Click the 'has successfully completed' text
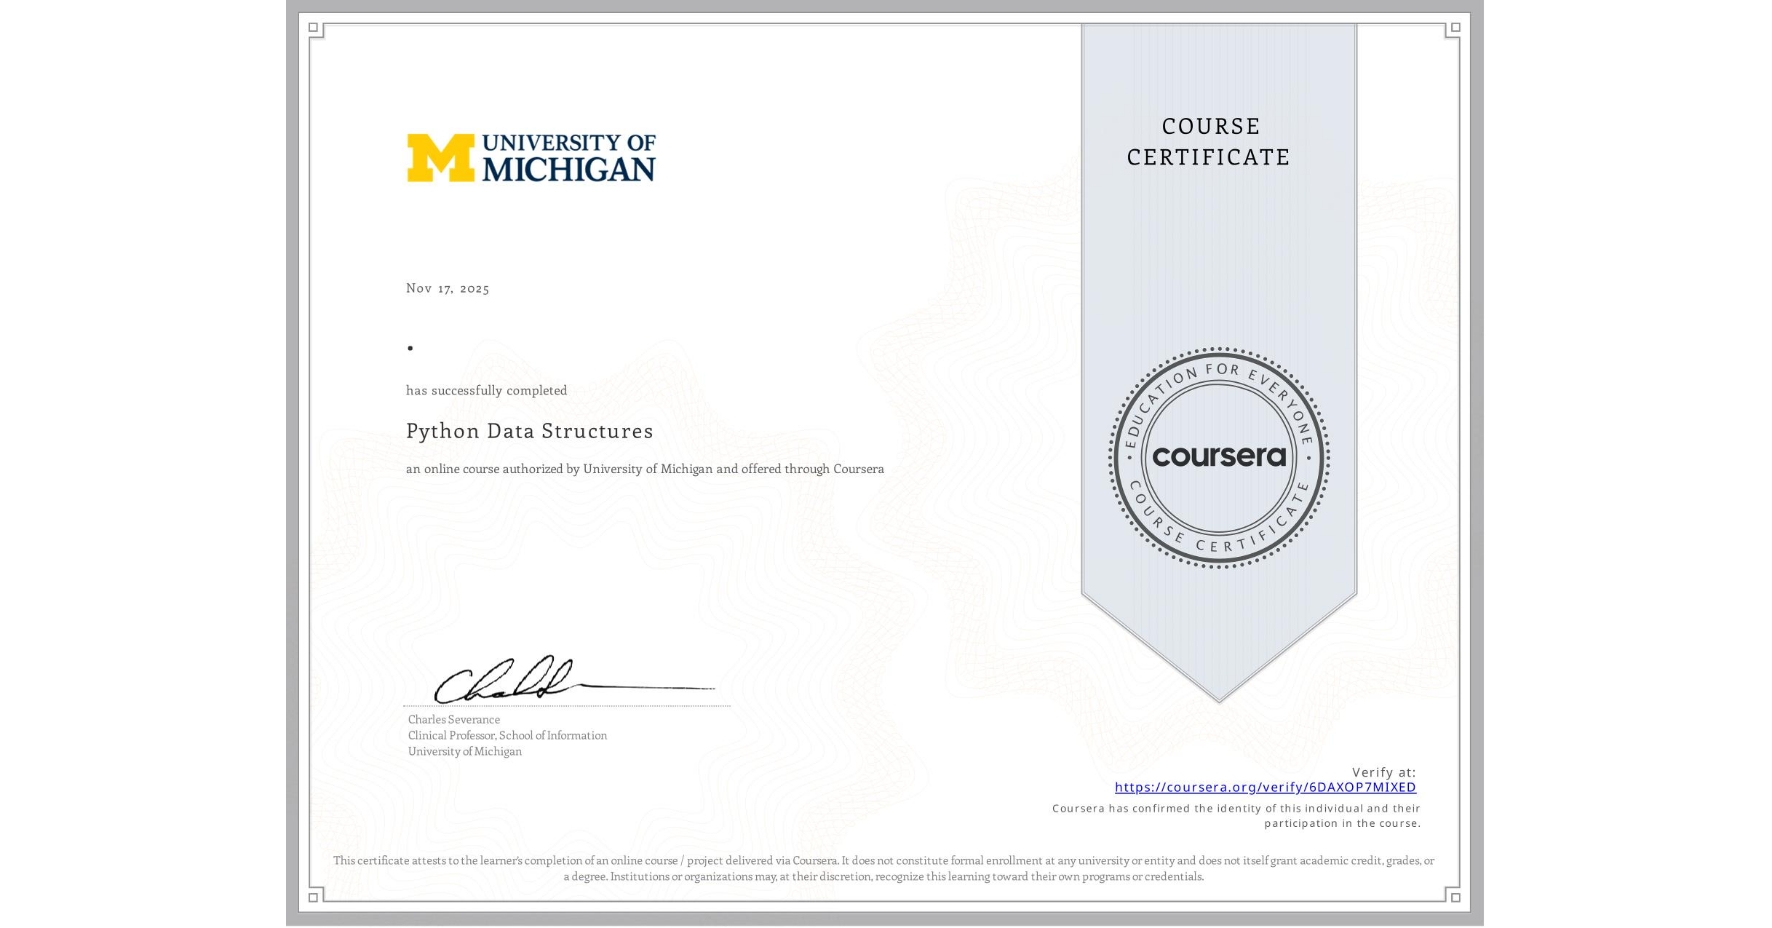 click(486, 391)
